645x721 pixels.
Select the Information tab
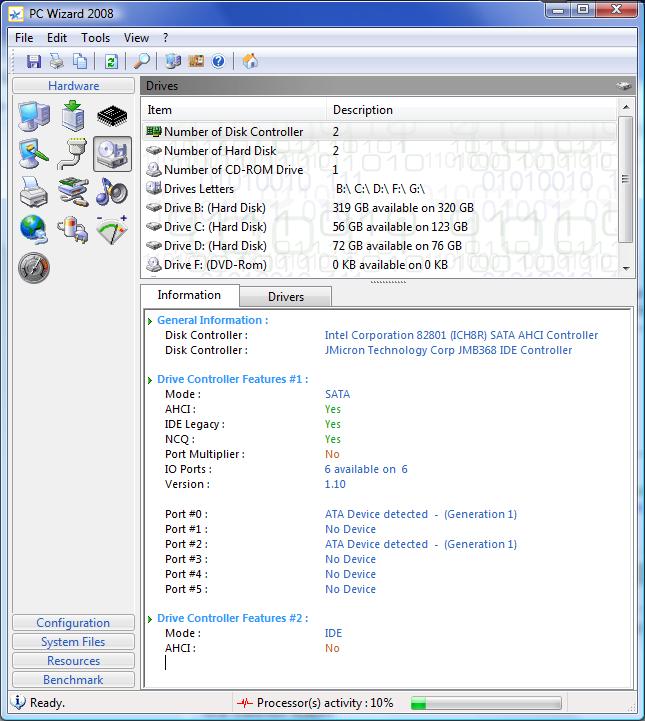(x=189, y=295)
